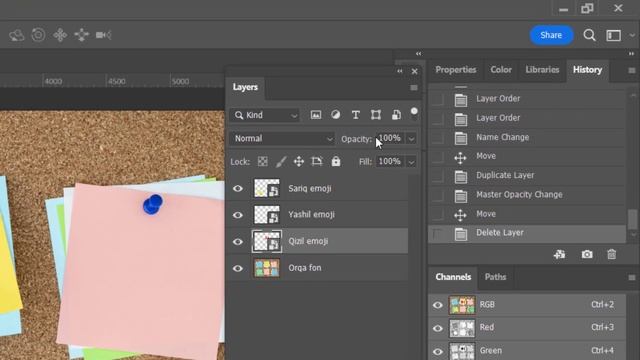Switch to the Color tab
The height and width of the screenshot is (360, 640).
pyautogui.click(x=501, y=70)
